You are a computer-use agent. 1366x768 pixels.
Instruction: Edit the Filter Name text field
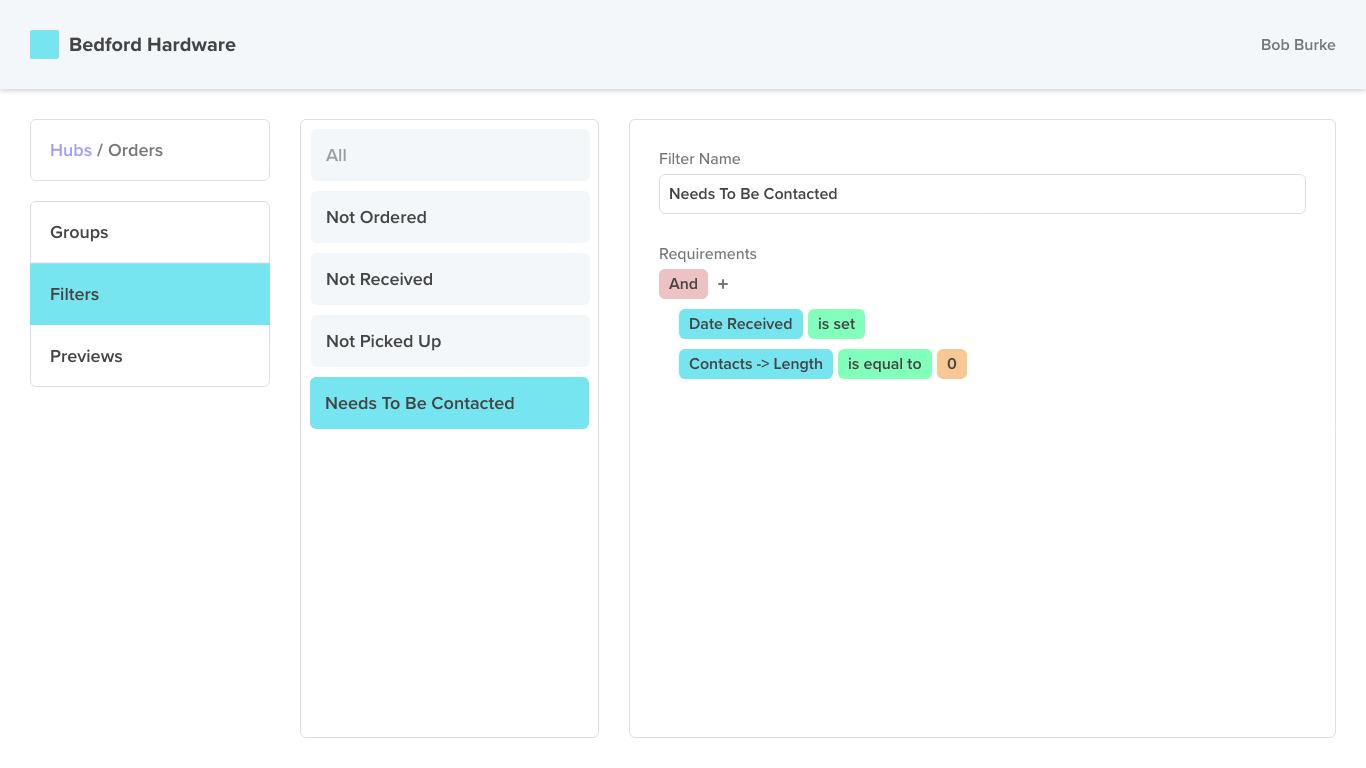981,194
